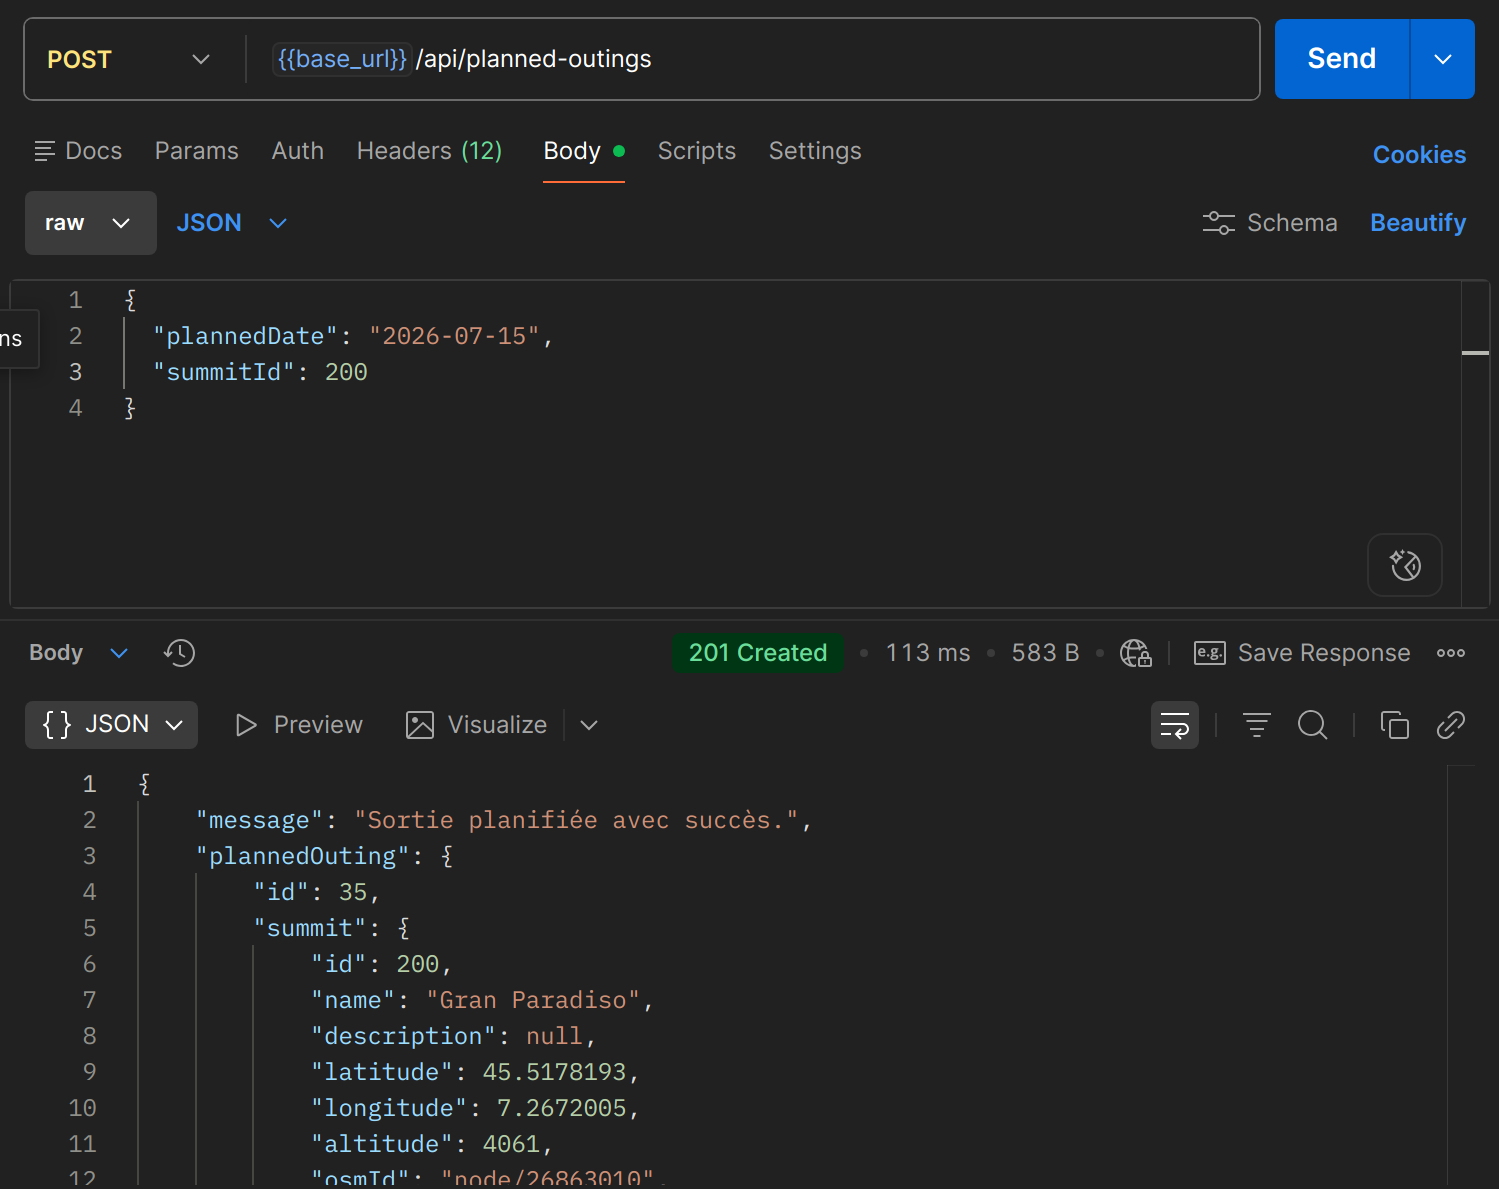Image resolution: width=1499 pixels, height=1189 pixels.
Task: Click the 113 ms response time
Action: [928, 653]
